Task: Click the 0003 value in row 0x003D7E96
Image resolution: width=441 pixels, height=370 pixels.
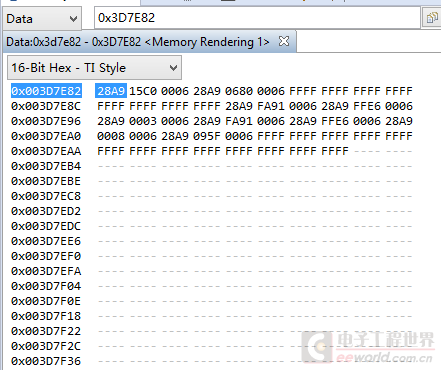Action: tap(143, 121)
